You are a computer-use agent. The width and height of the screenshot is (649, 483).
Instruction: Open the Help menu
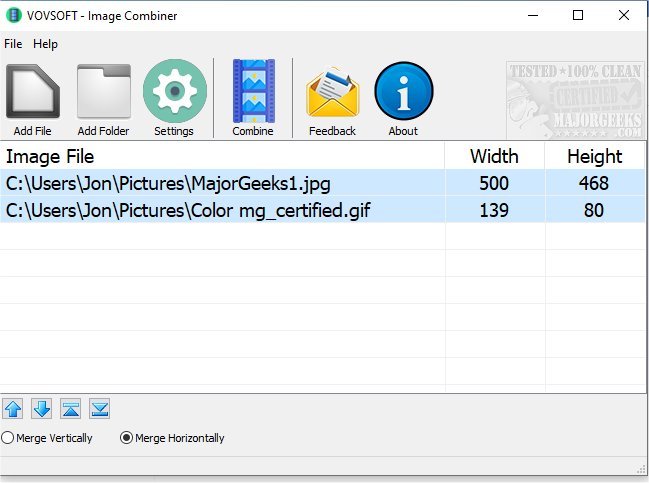point(45,44)
